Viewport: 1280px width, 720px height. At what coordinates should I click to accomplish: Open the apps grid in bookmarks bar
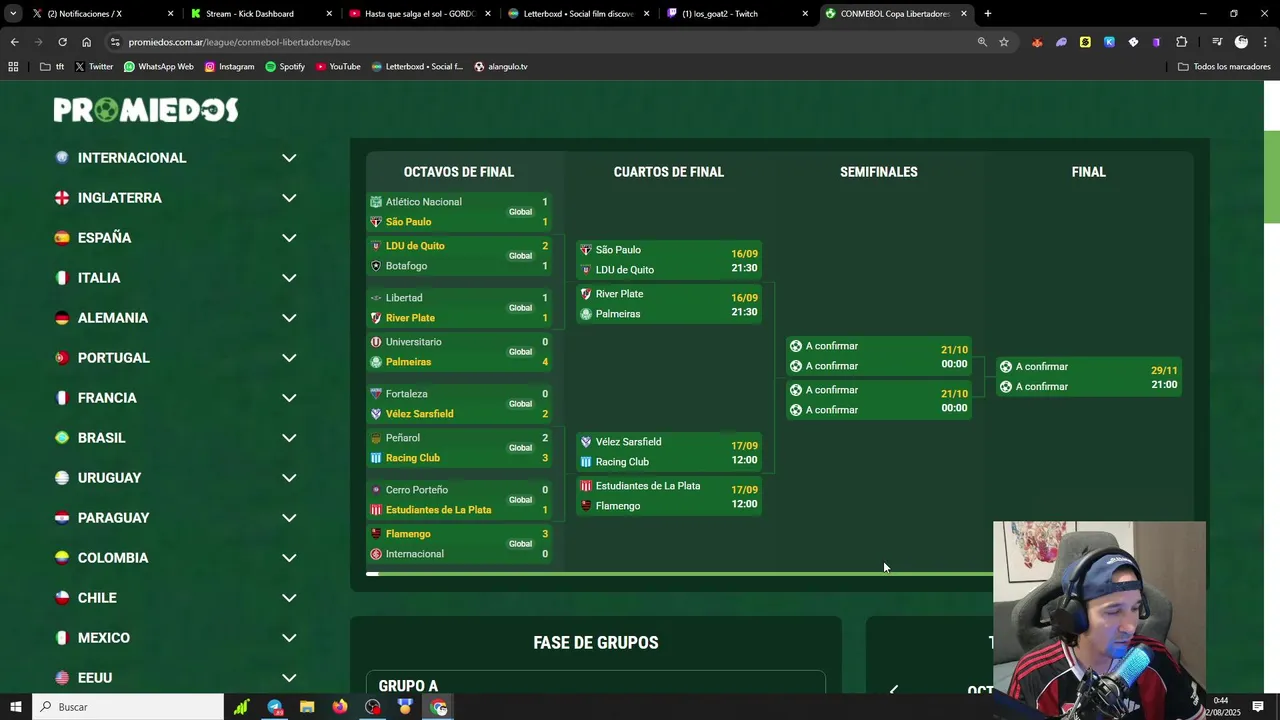pos(13,67)
